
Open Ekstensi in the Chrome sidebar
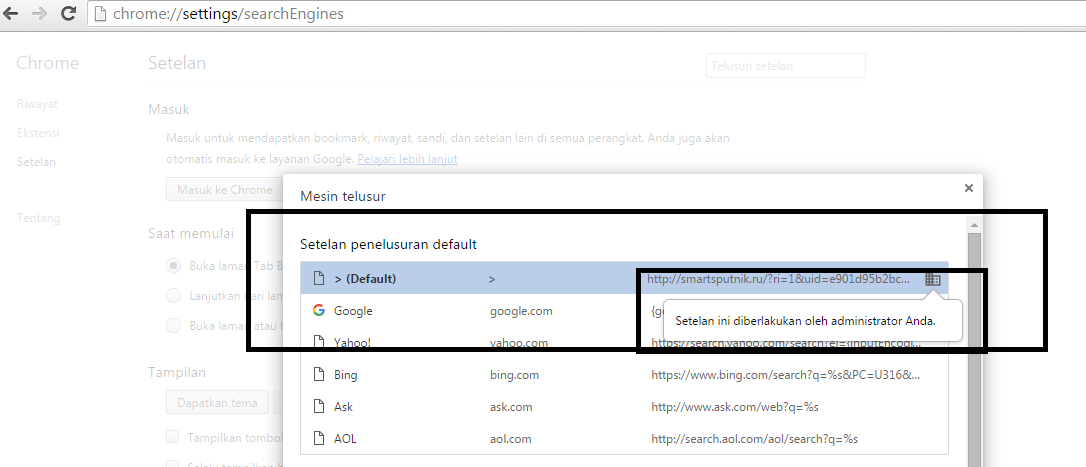(x=38, y=132)
